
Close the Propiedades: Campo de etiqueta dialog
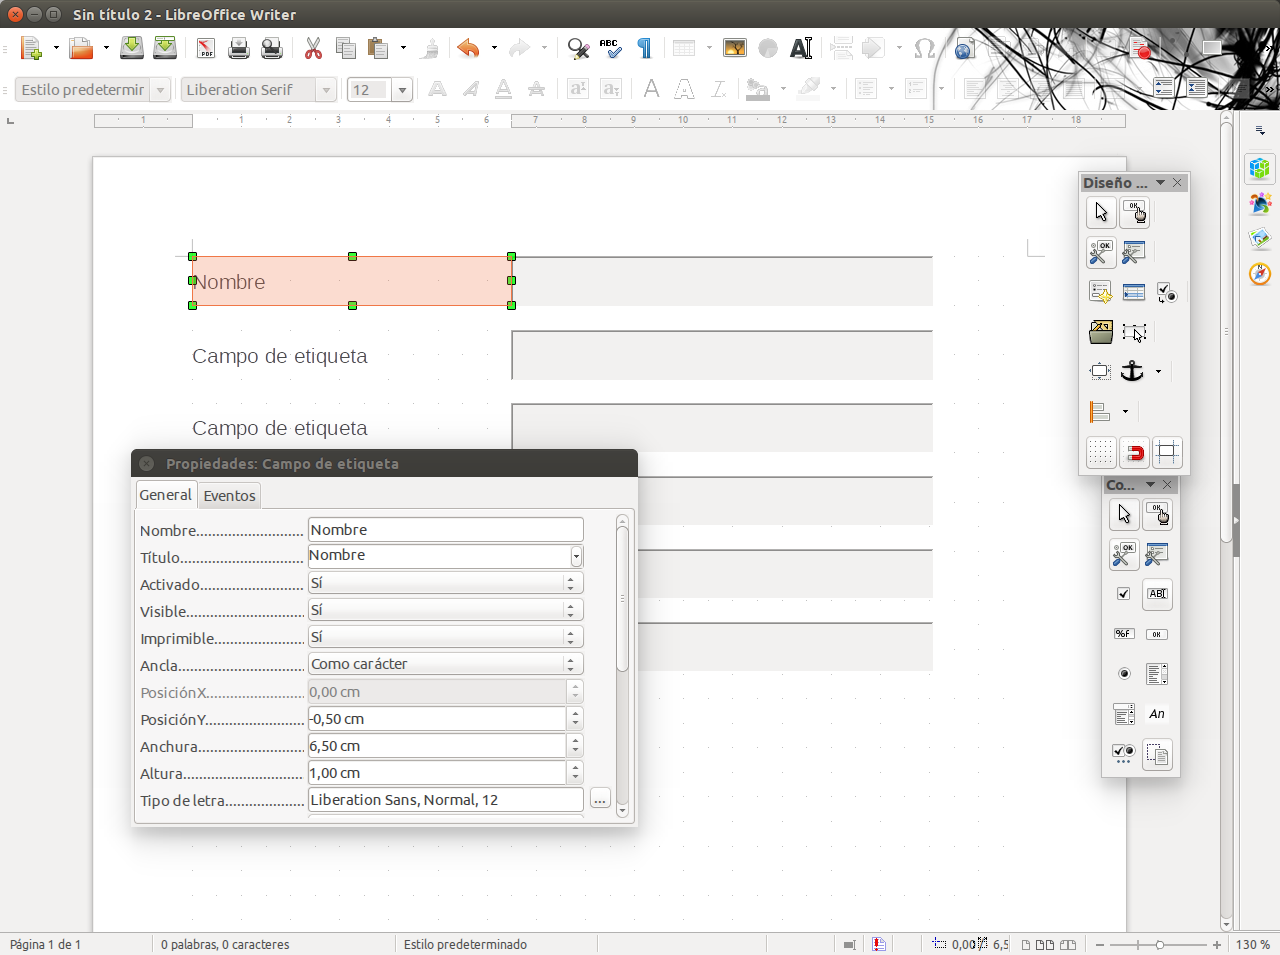[147, 464]
